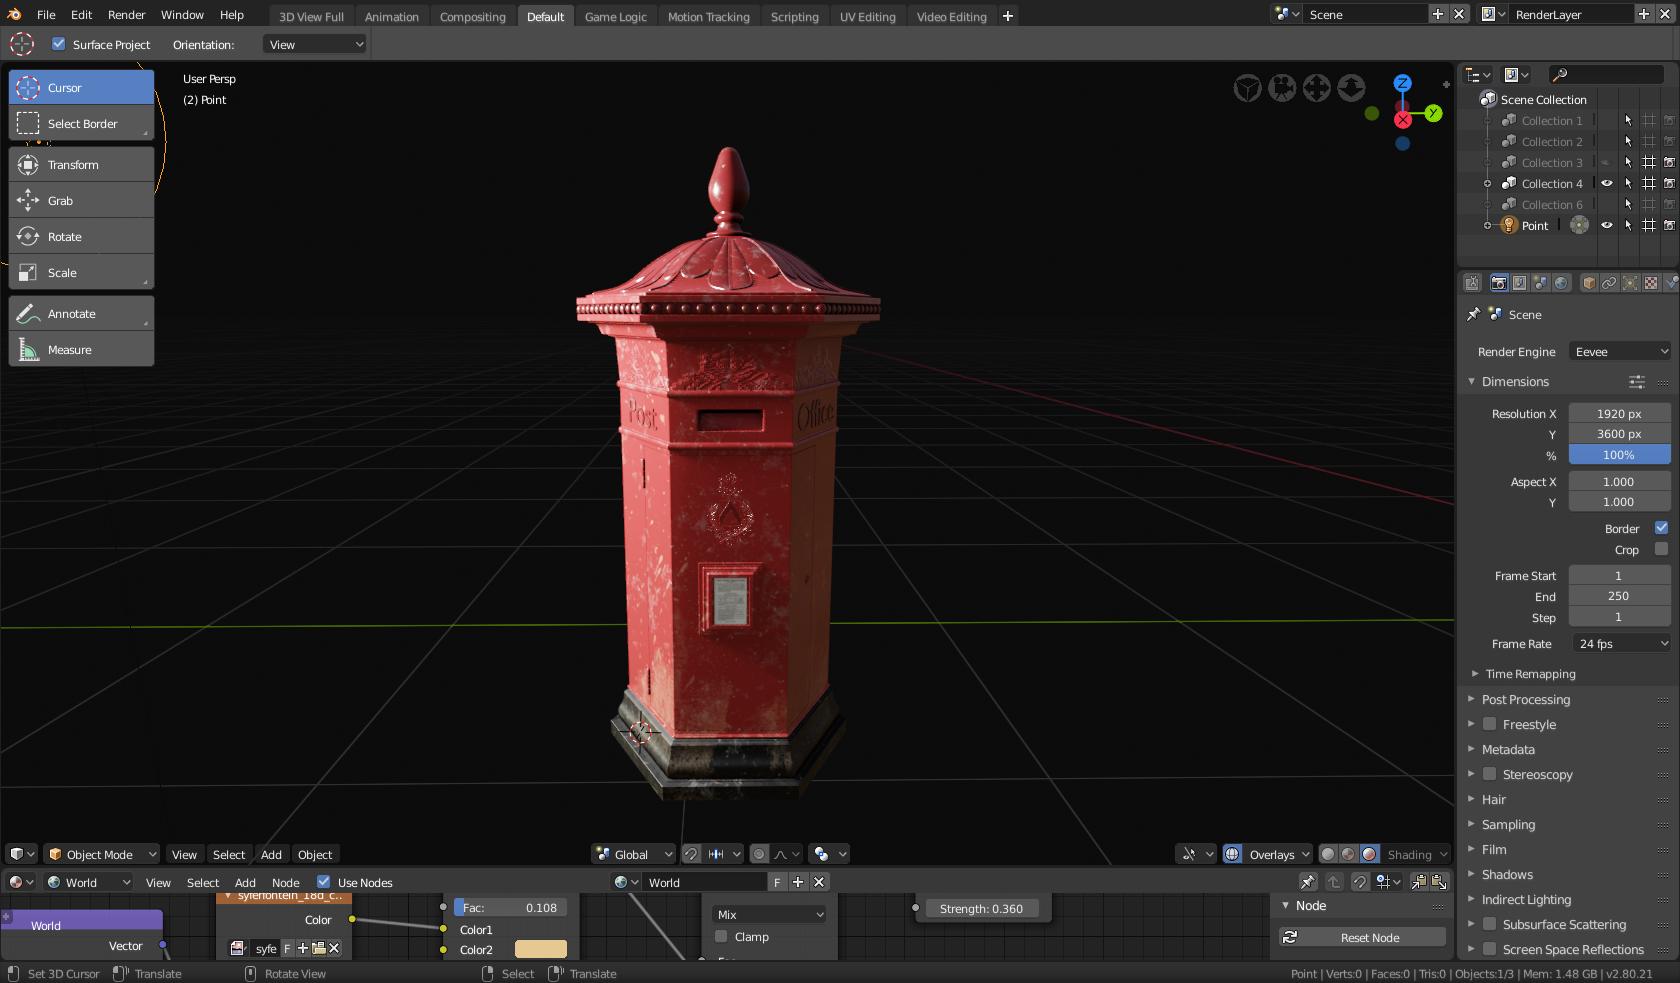Click the pin node tree icon
The width and height of the screenshot is (1680, 983).
(x=1308, y=881)
